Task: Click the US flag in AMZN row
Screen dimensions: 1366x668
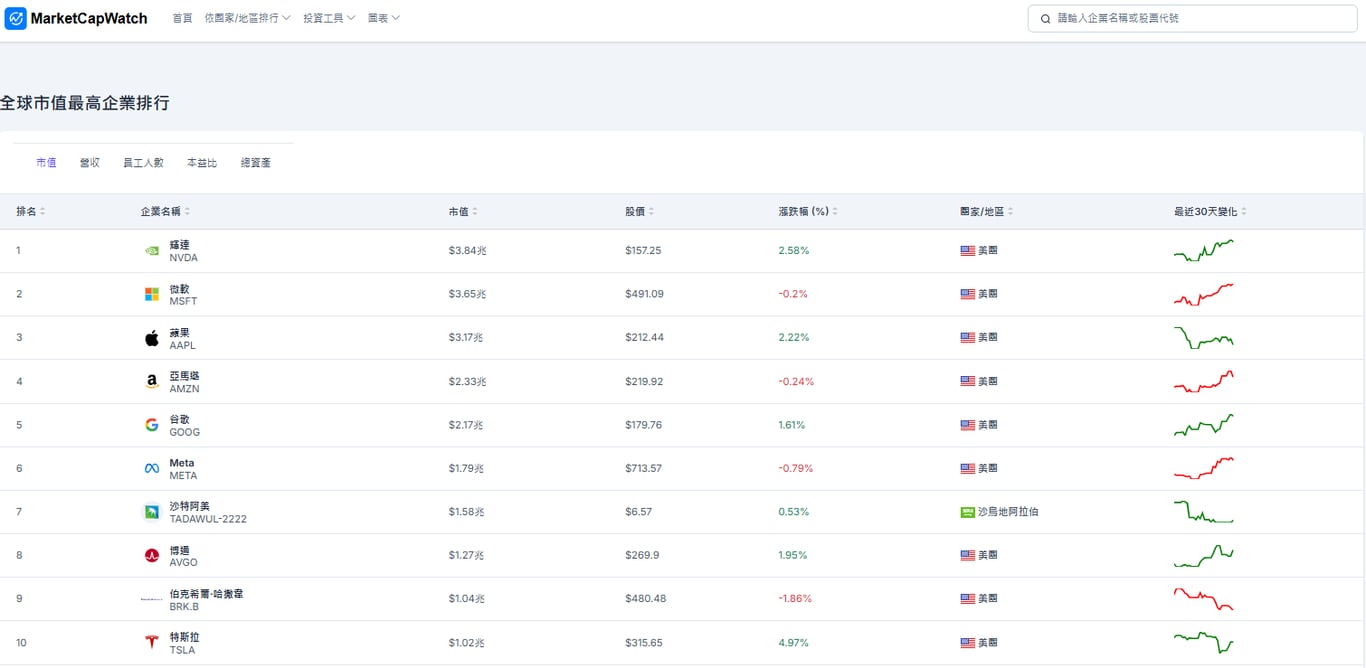Action: pyautogui.click(x=967, y=381)
